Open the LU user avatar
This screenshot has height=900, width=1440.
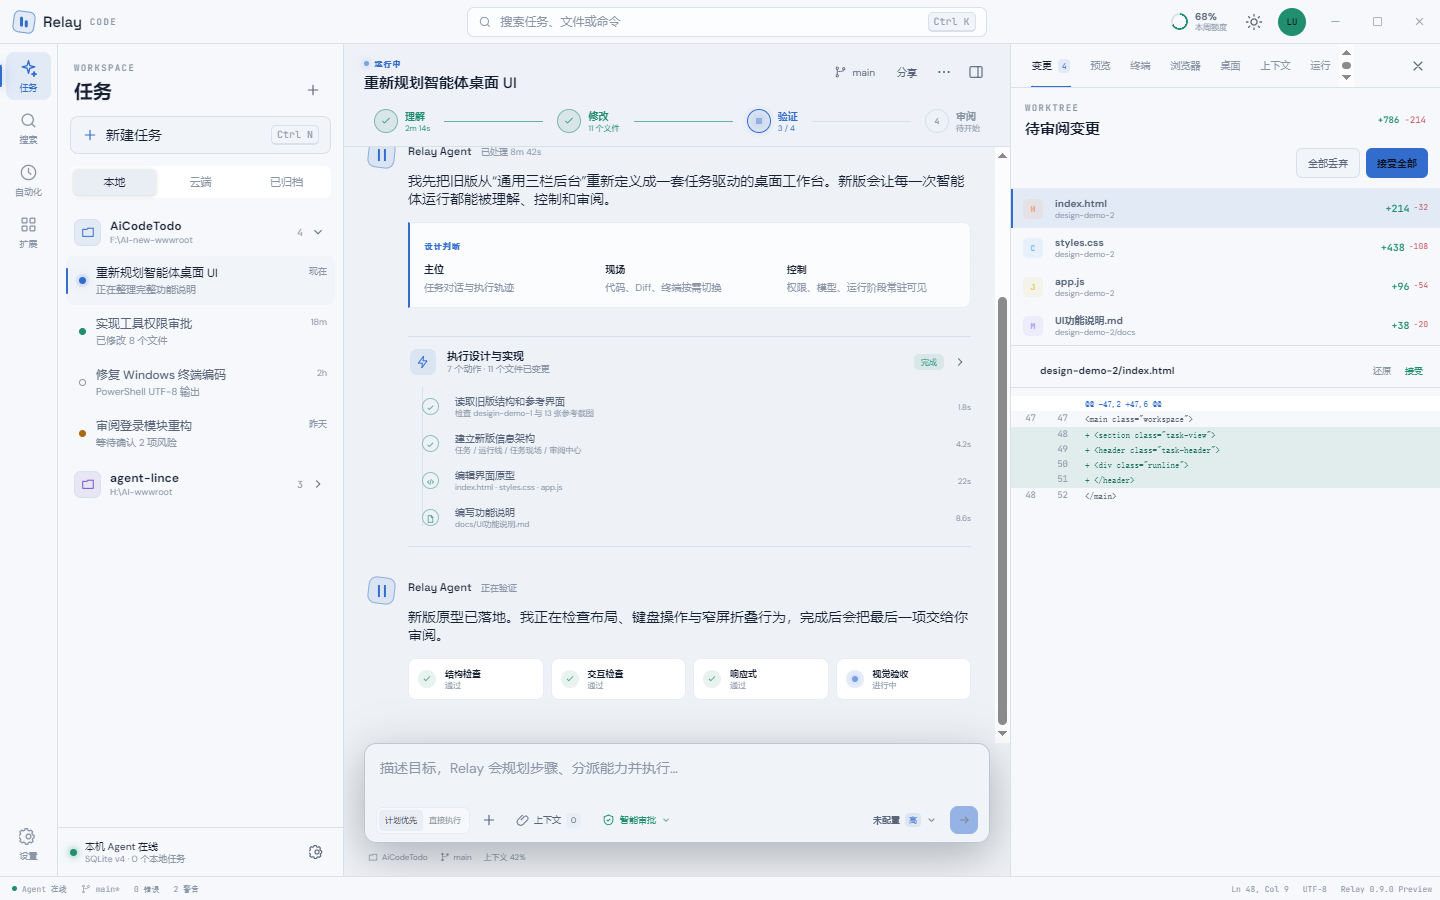click(x=1292, y=21)
